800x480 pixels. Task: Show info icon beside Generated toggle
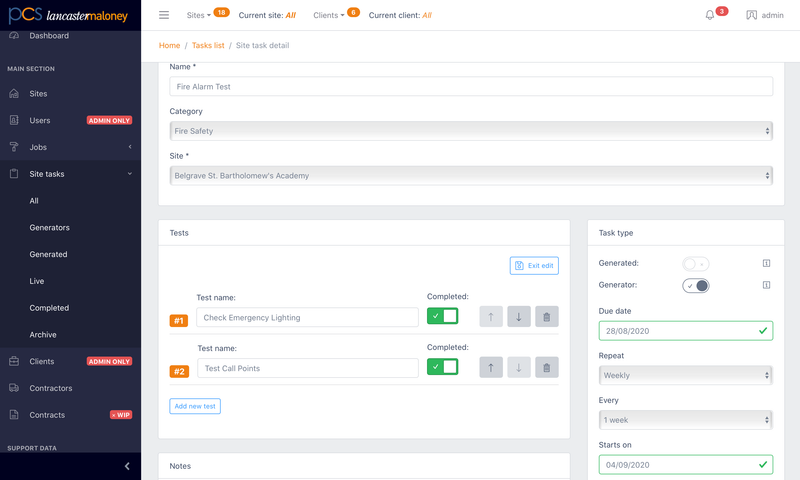click(x=766, y=263)
